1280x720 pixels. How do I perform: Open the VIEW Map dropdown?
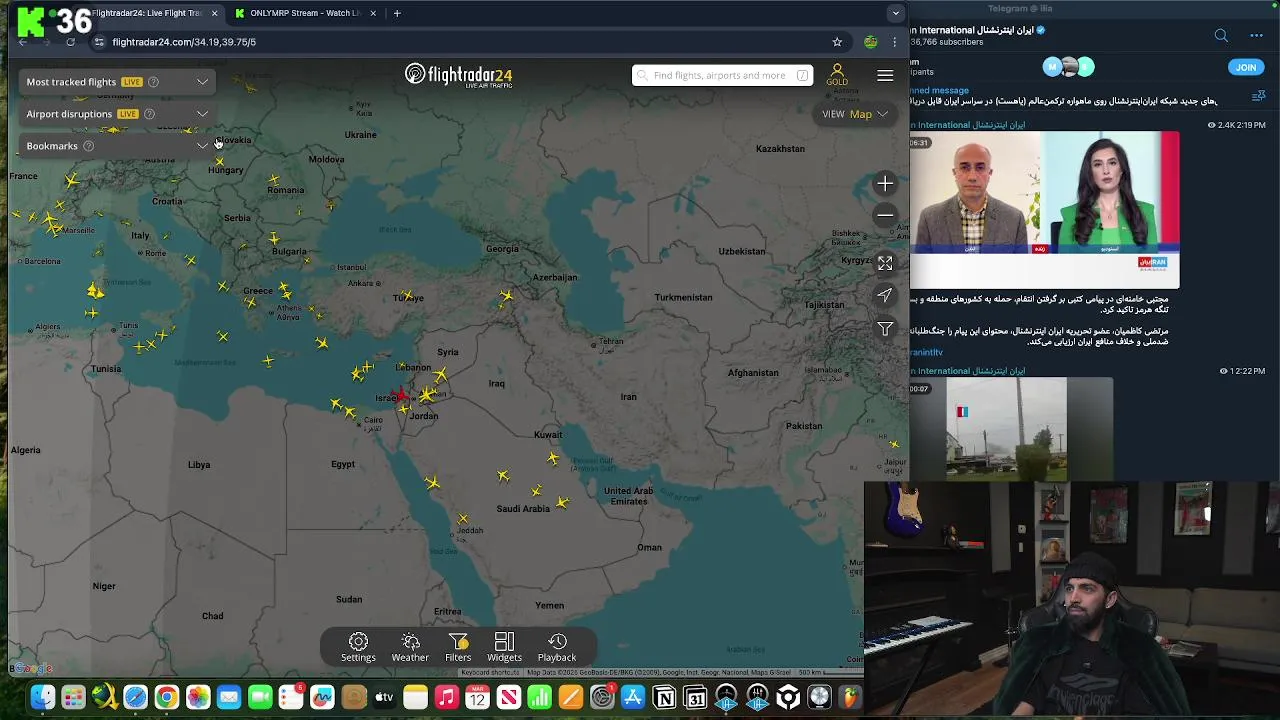click(855, 114)
